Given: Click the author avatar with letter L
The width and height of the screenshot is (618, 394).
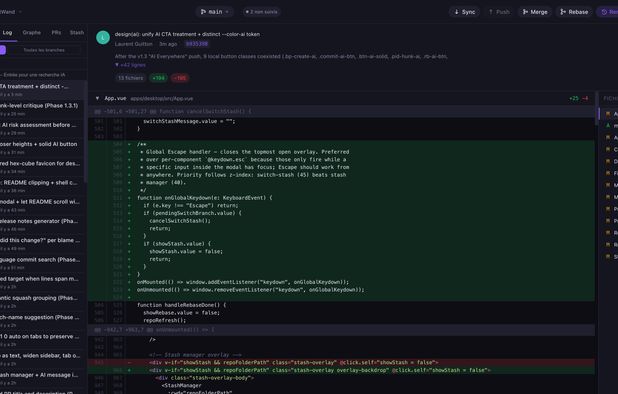Looking at the screenshot, I should pyautogui.click(x=103, y=37).
